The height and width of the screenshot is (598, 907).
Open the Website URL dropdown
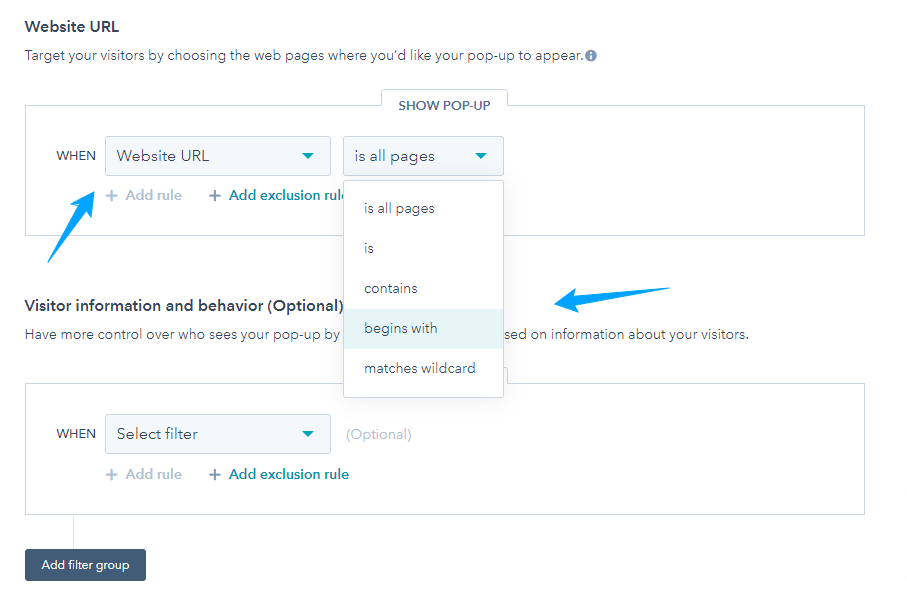click(x=217, y=156)
